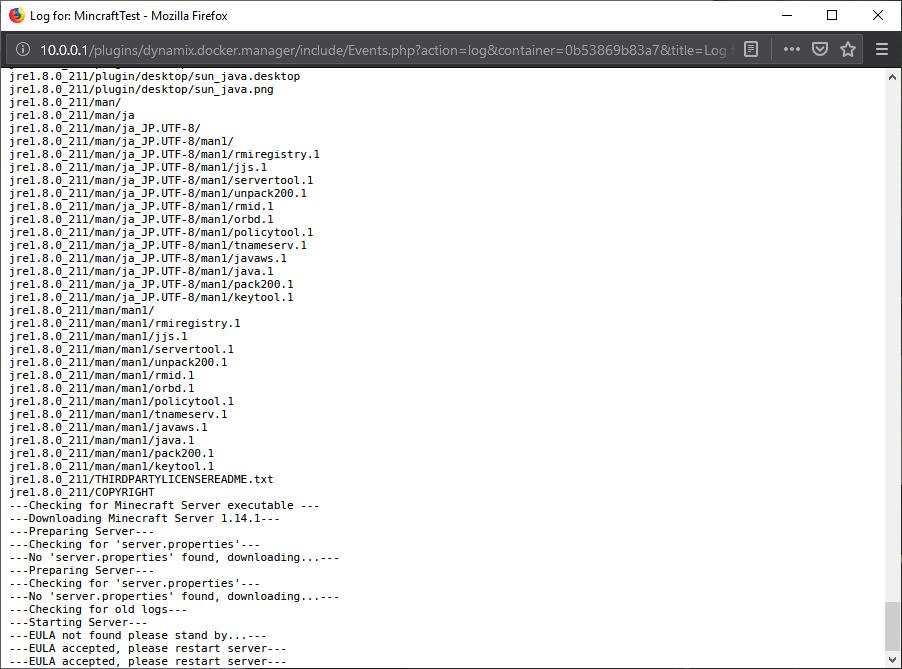
Task: Minimize the Firefox log window
Action: pos(787,16)
